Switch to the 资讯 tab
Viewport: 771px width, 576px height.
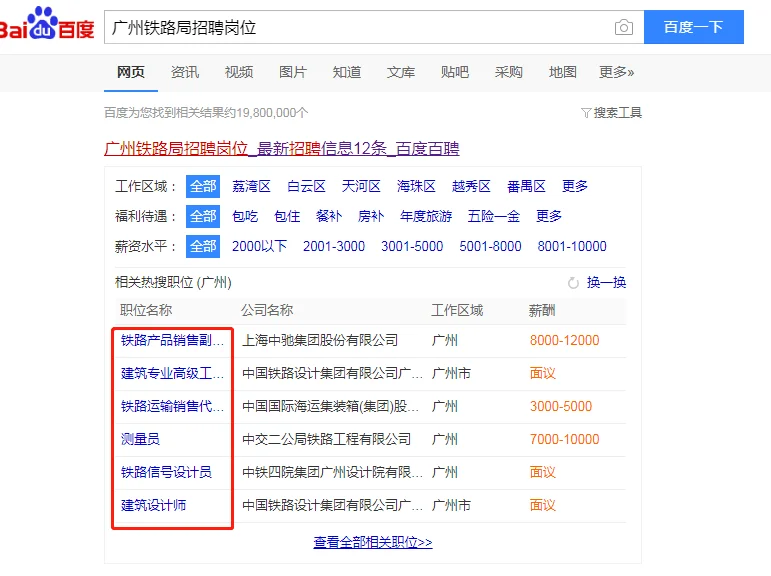point(185,72)
